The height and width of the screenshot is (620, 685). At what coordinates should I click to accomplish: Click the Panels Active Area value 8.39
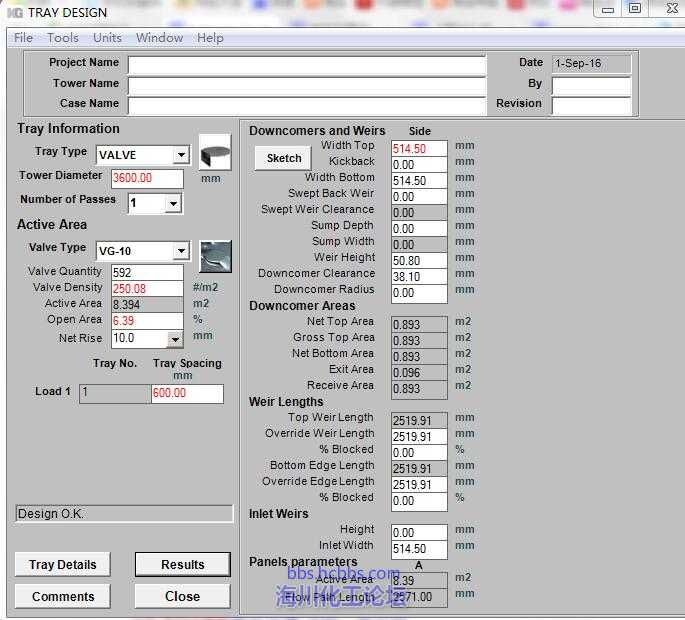(419, 581)
